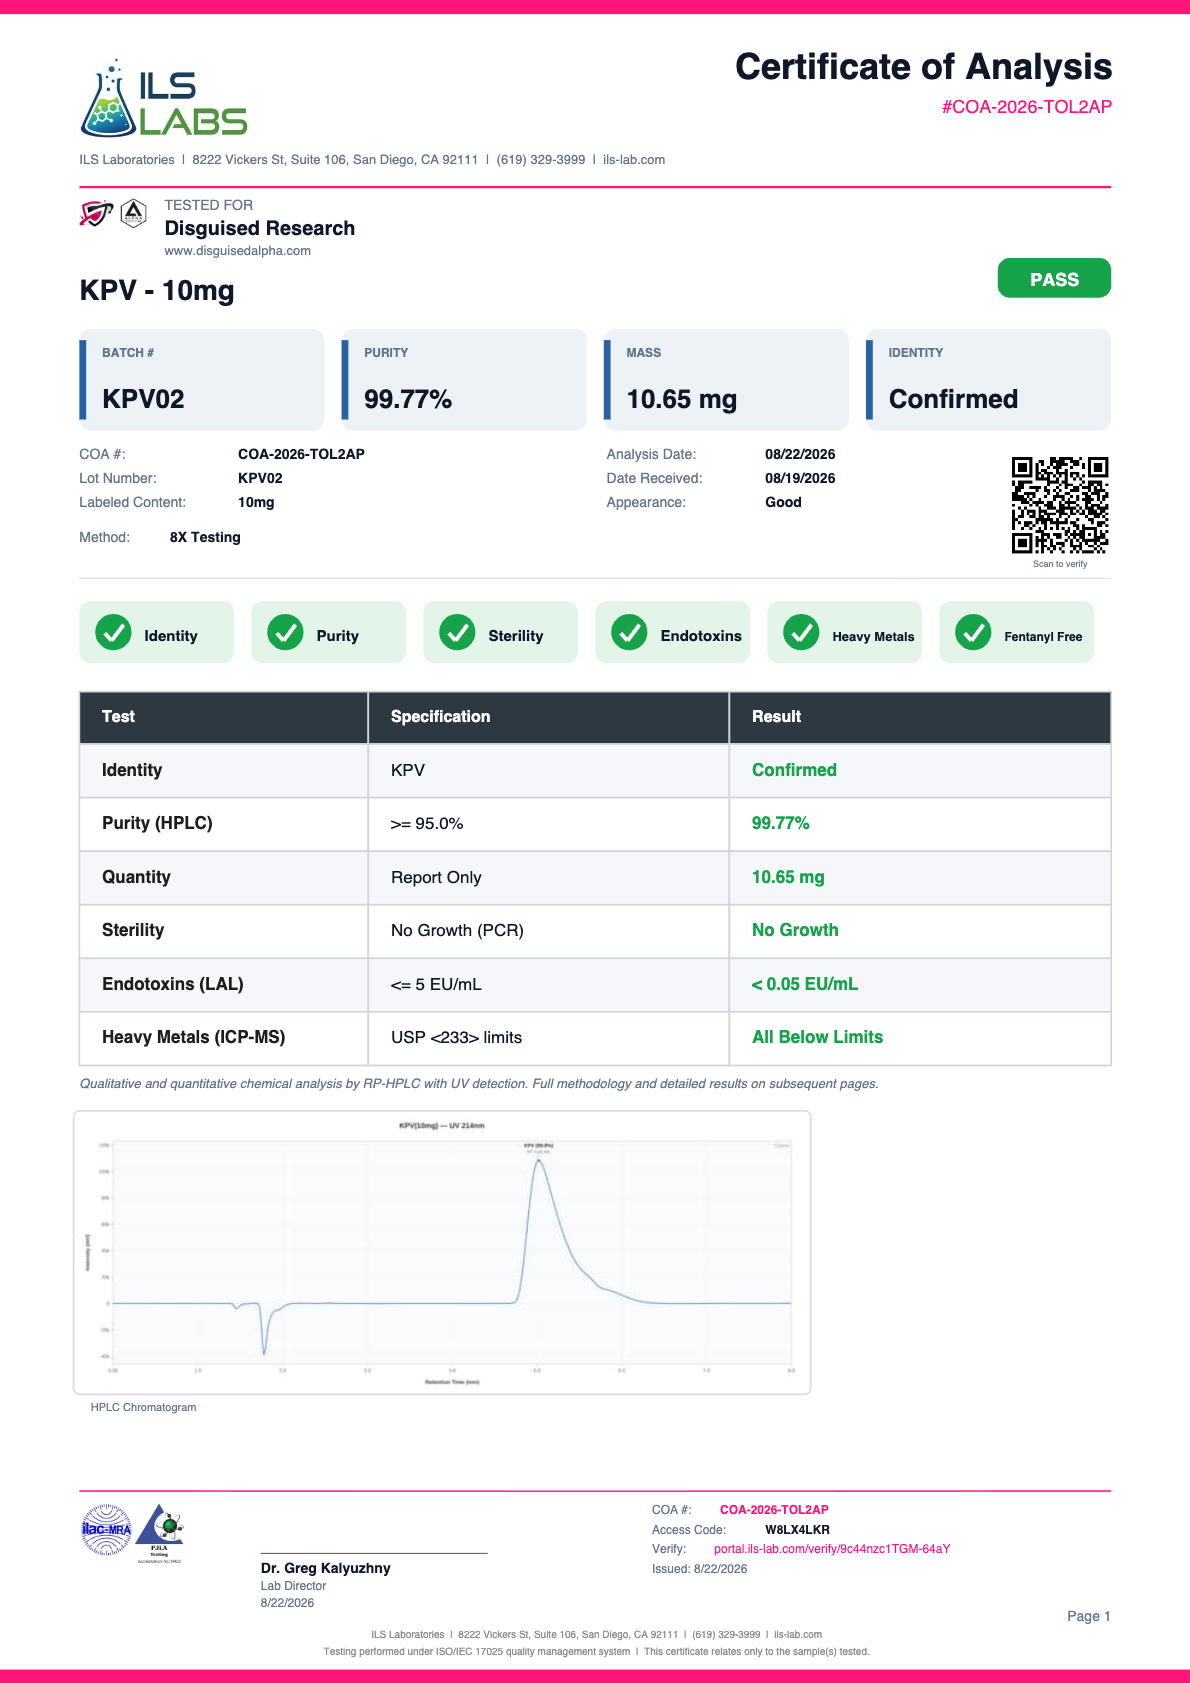
Task: Click the 'Heavy Metals (ICP-MS)' row label
Action: pyautogui.click(x=193, y=1037)
